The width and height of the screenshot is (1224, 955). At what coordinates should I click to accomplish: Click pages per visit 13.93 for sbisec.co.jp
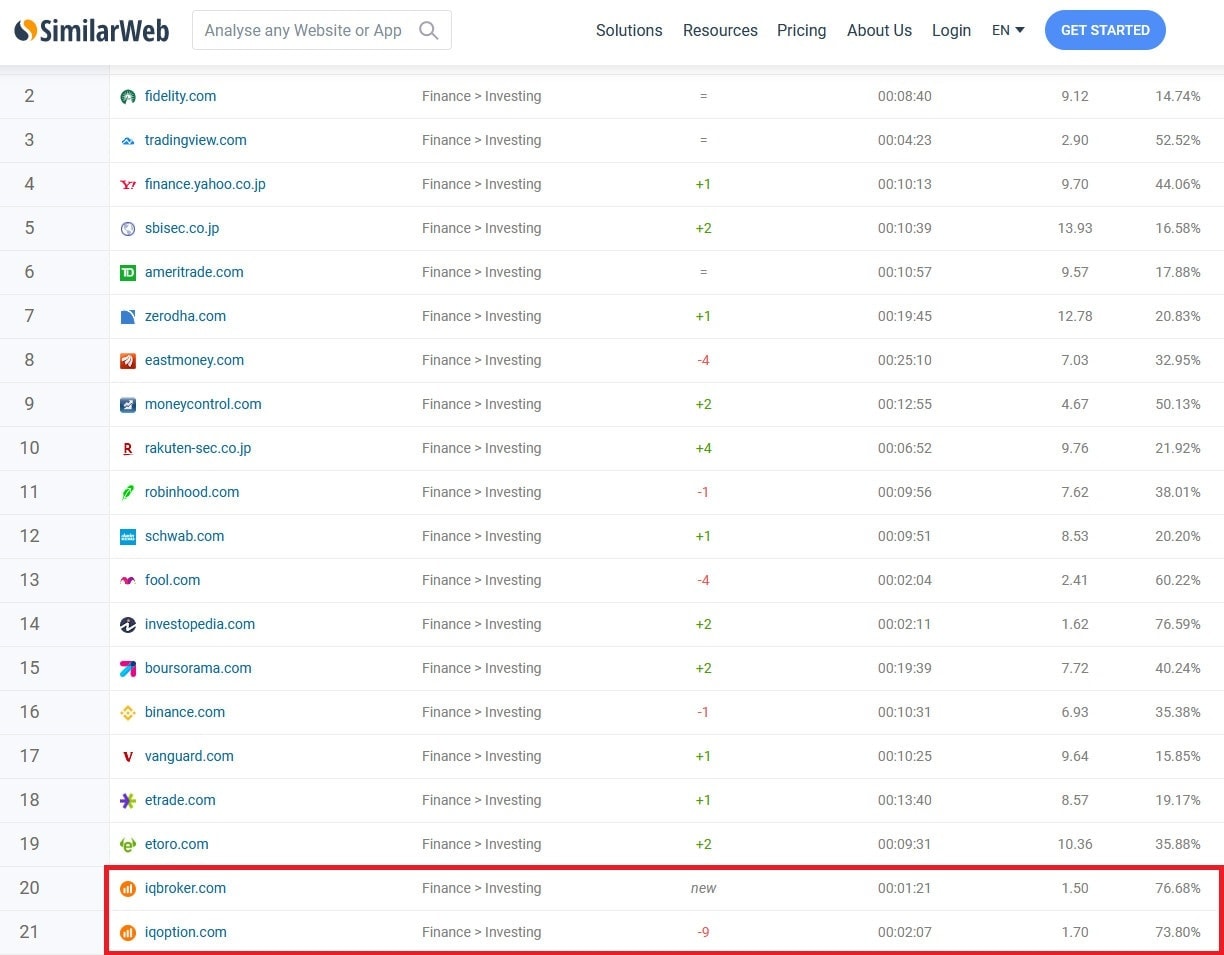(x=1074, y=228)
